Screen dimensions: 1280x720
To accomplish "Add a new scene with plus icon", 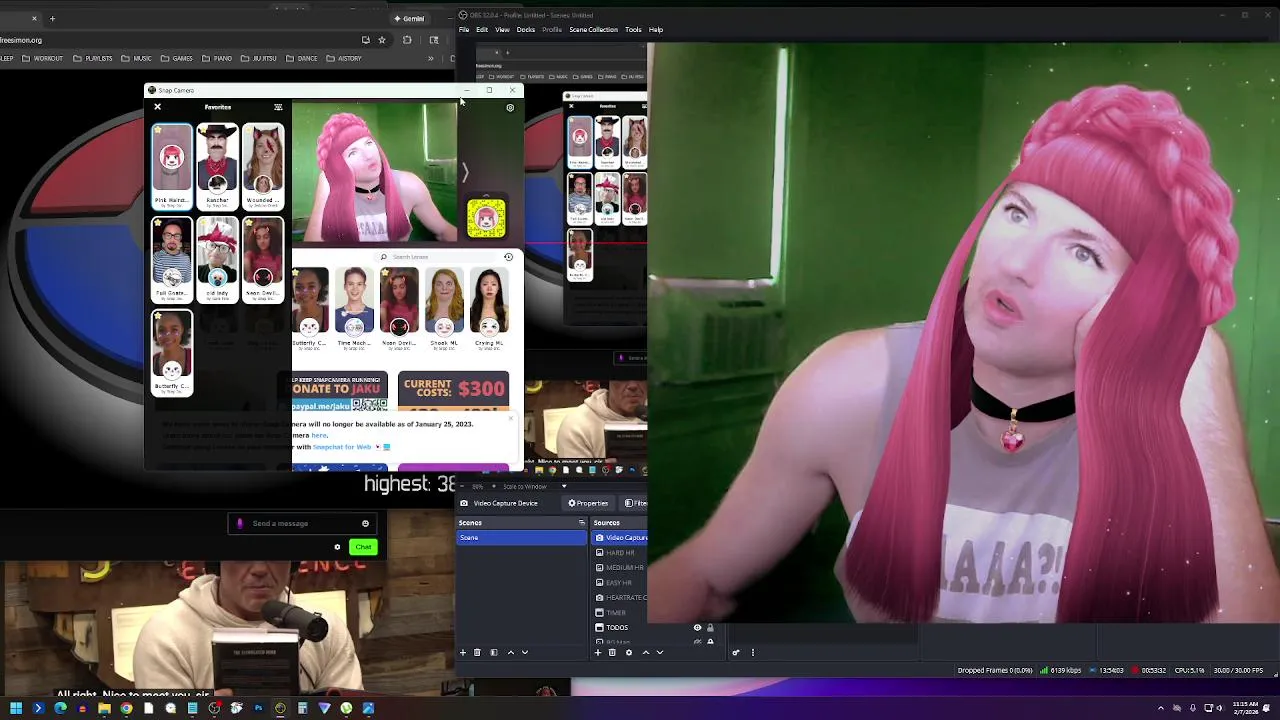I will (x=463, y=652).
